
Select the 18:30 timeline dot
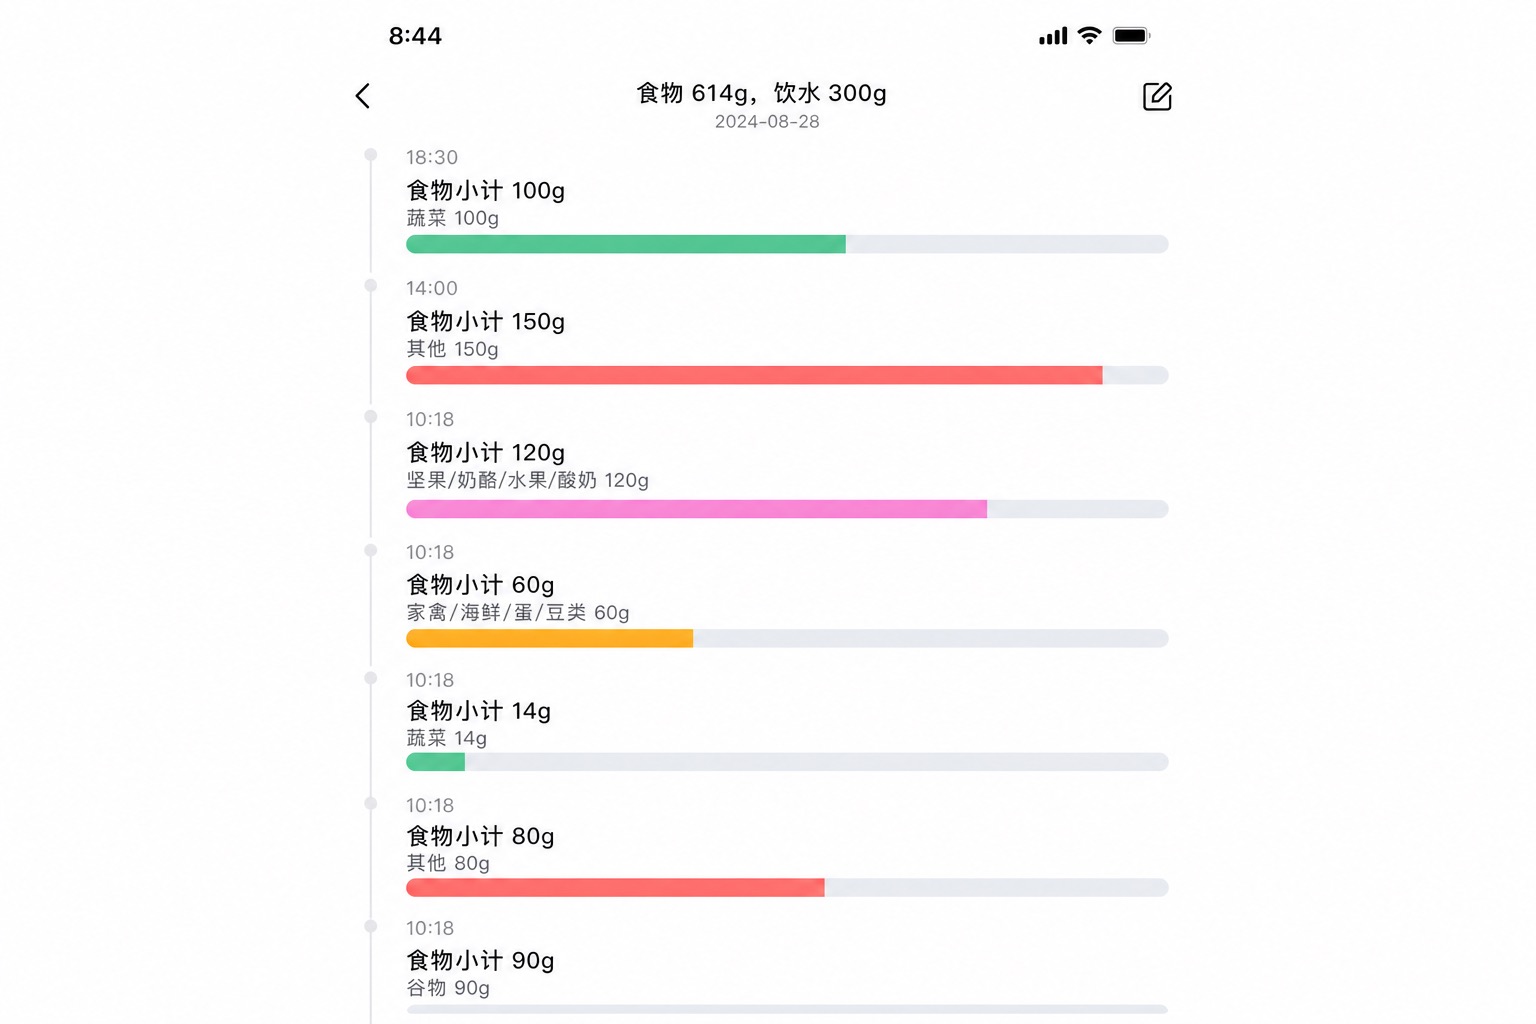pos(371,155)
